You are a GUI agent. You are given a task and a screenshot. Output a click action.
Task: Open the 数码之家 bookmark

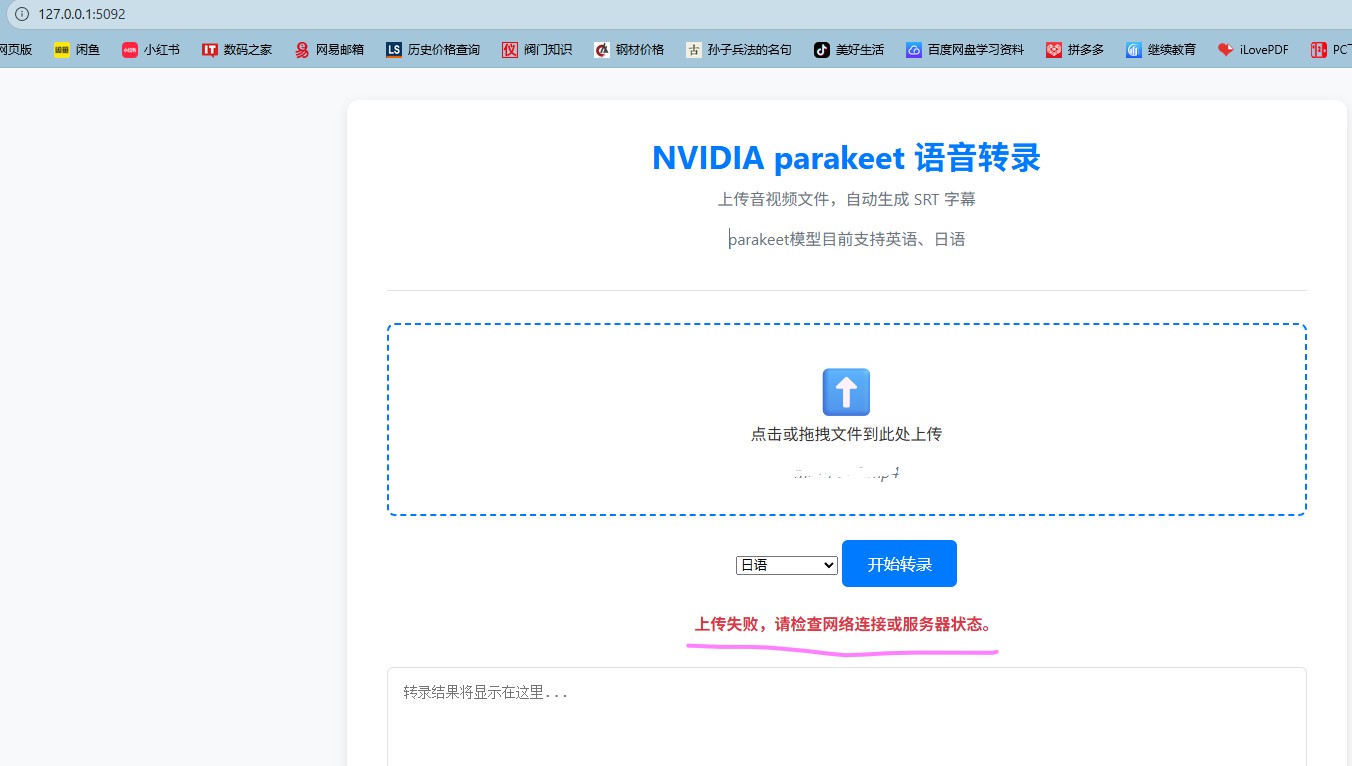pos(237,49)
